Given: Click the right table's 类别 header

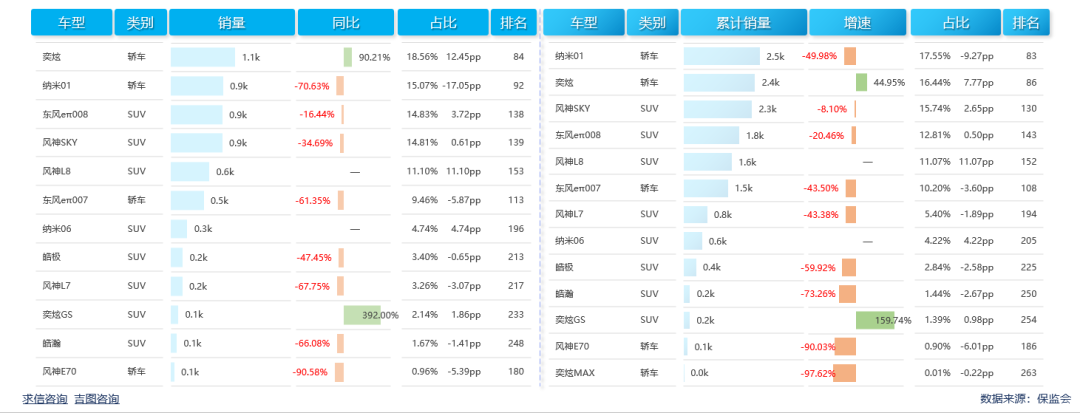Looking at the screenshot, I should point(652,22).
